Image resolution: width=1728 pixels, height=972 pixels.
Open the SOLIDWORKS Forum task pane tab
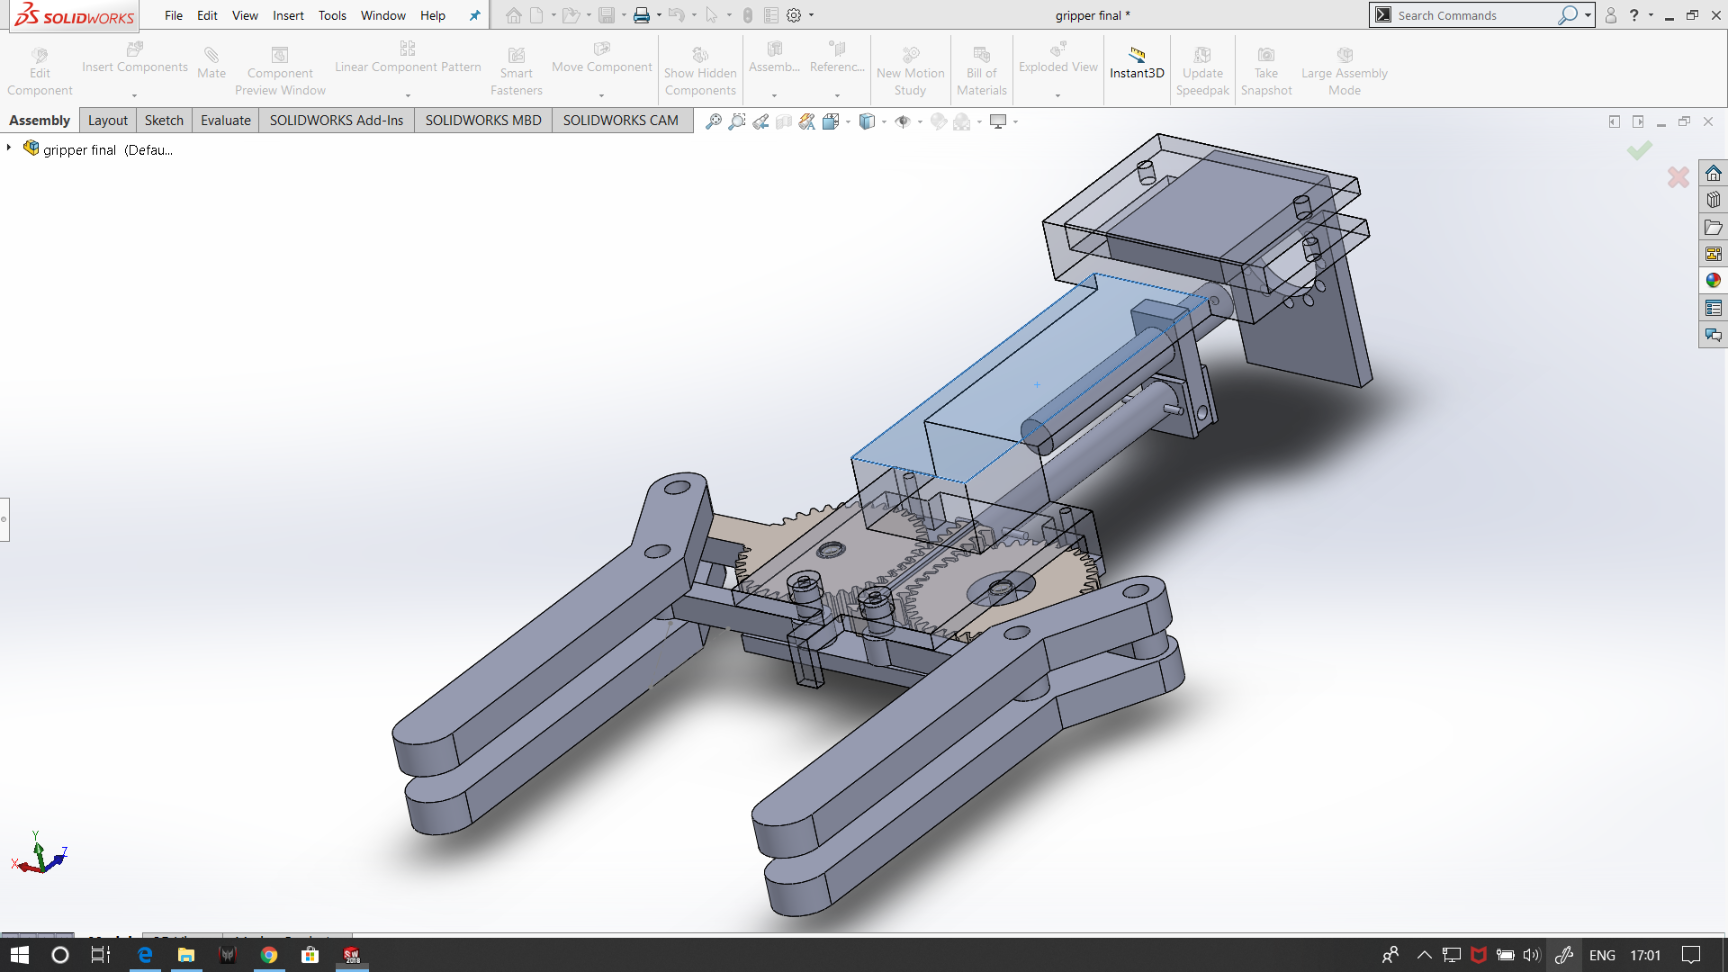pos(1713,335)
